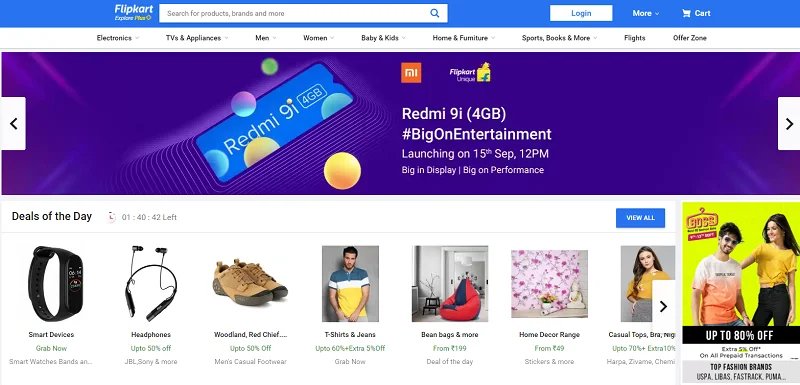Click the Mi logo in banner

point(411,72)
